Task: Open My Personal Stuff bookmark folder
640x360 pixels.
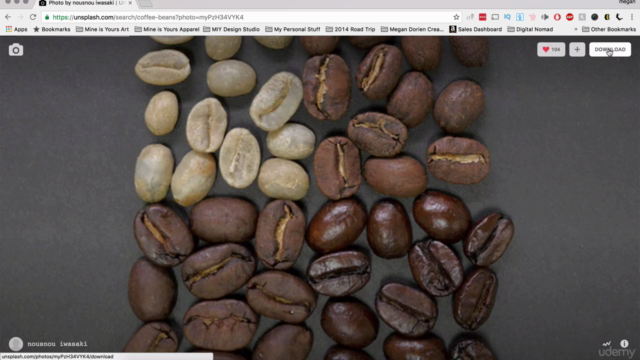Action: (293, 29)
